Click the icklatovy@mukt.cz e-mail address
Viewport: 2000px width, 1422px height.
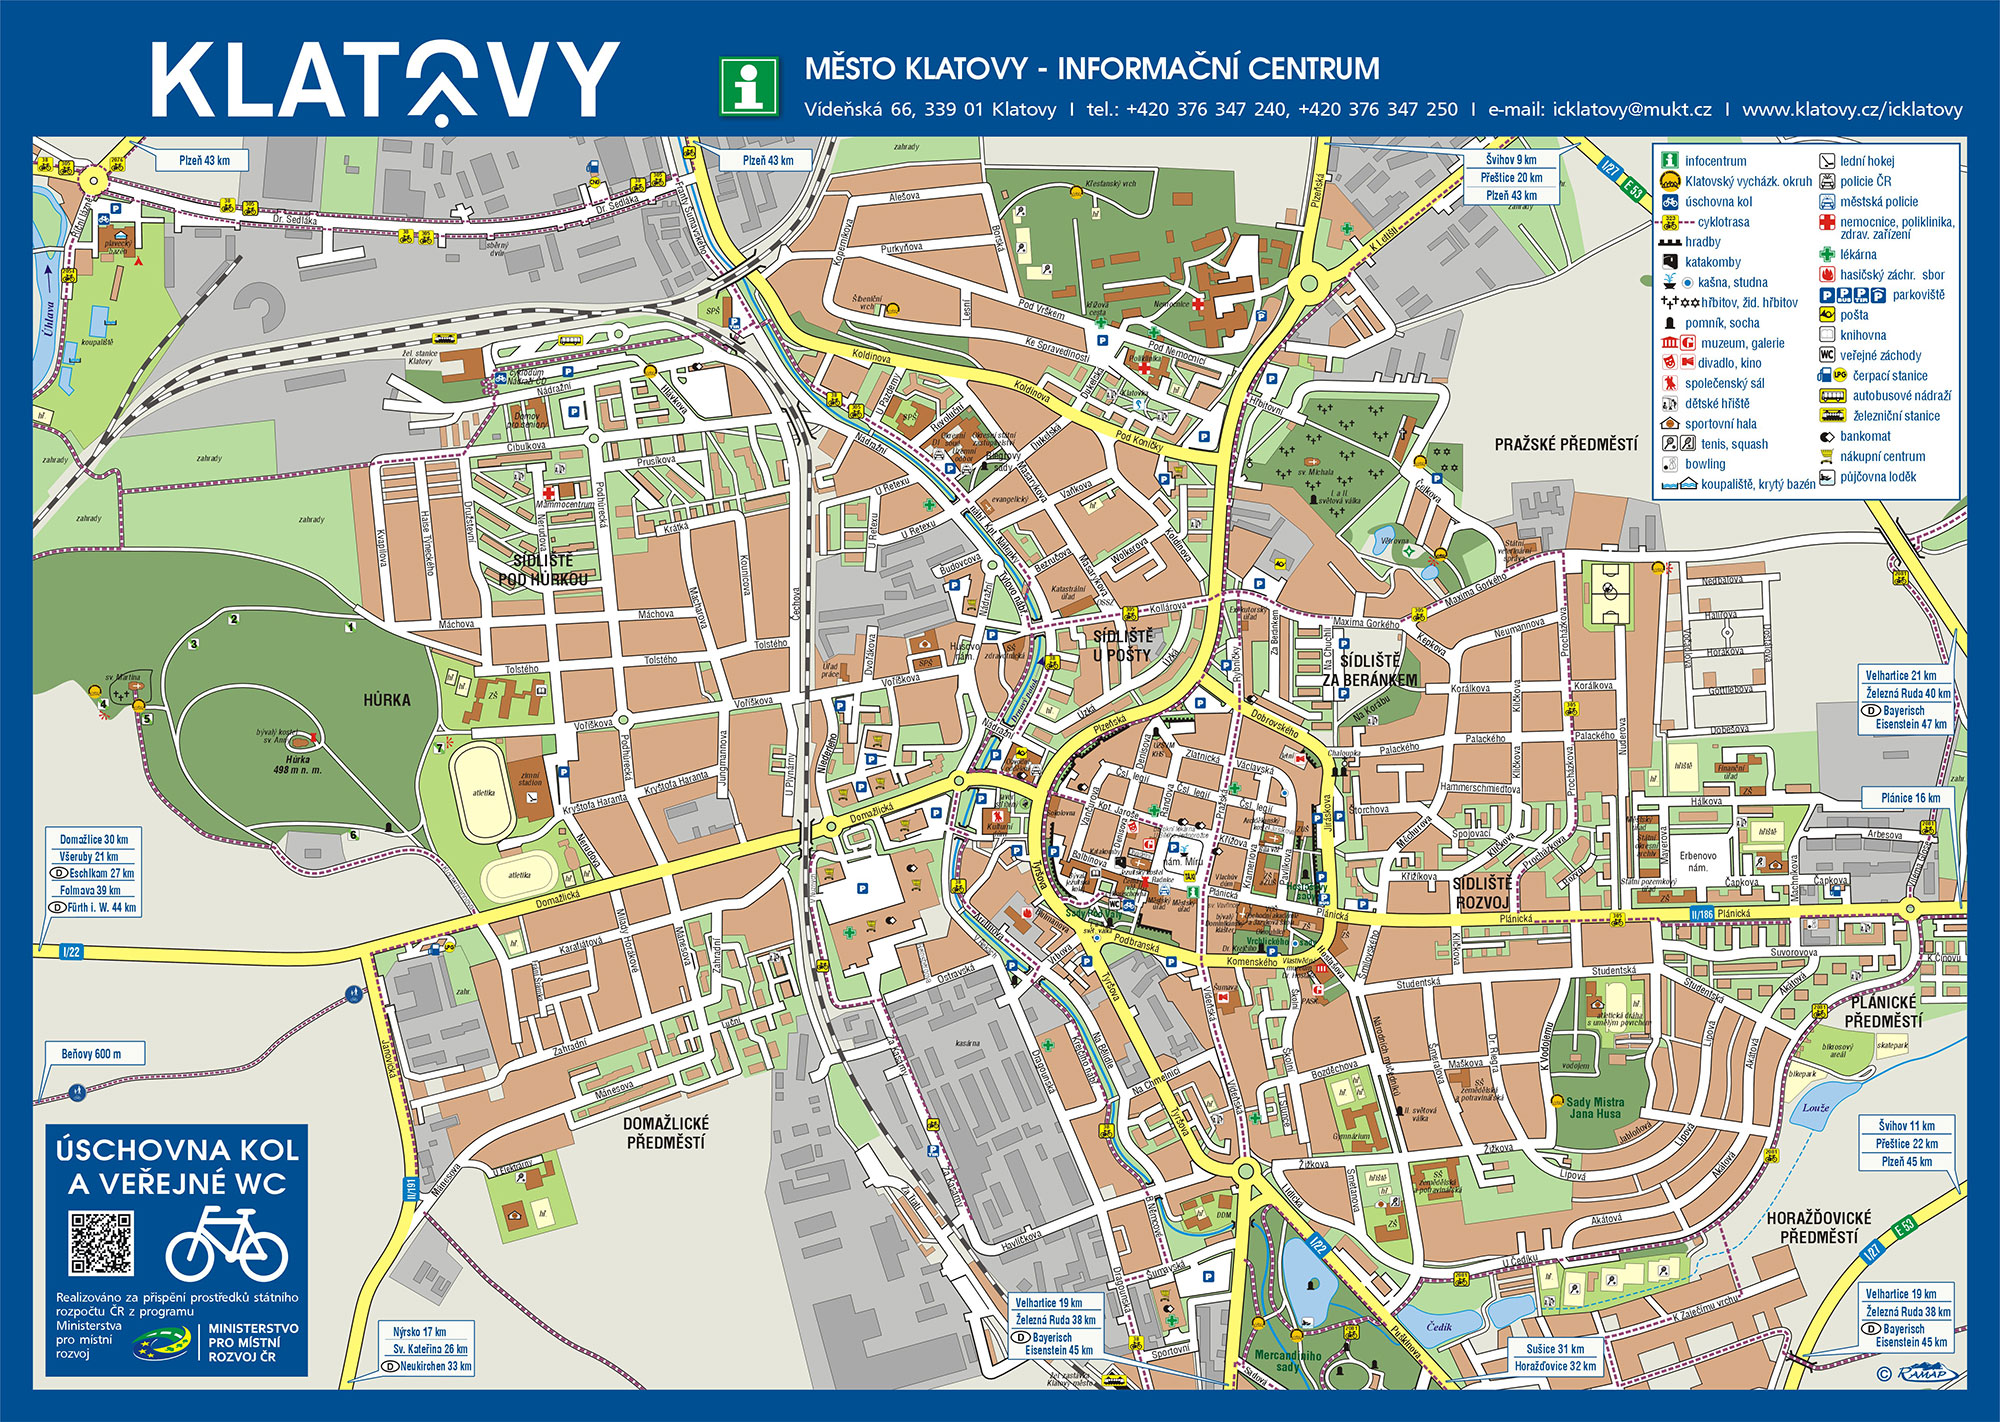tap(1632, 110)
